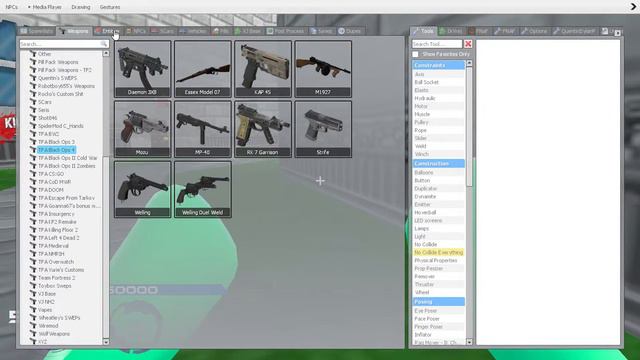Select the Physical Properties tool
This screenshot has height=360, width=640.
click(438, 260)
